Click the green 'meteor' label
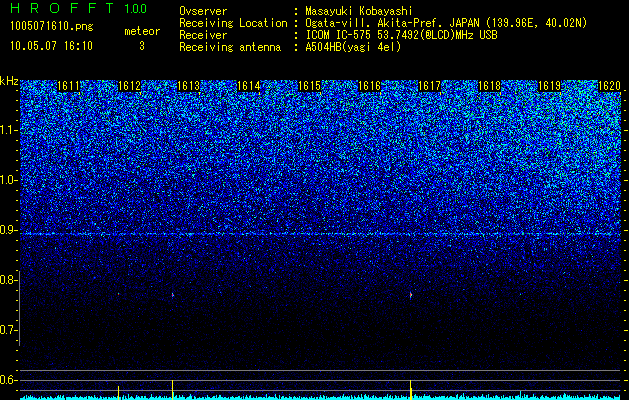The height and width of the screenshot is (400, 629). point(142,31)
